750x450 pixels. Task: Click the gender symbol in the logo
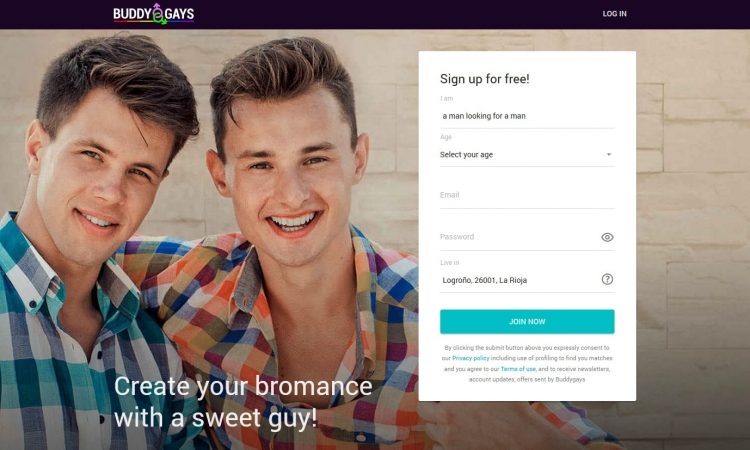click(x=158, y=14)
